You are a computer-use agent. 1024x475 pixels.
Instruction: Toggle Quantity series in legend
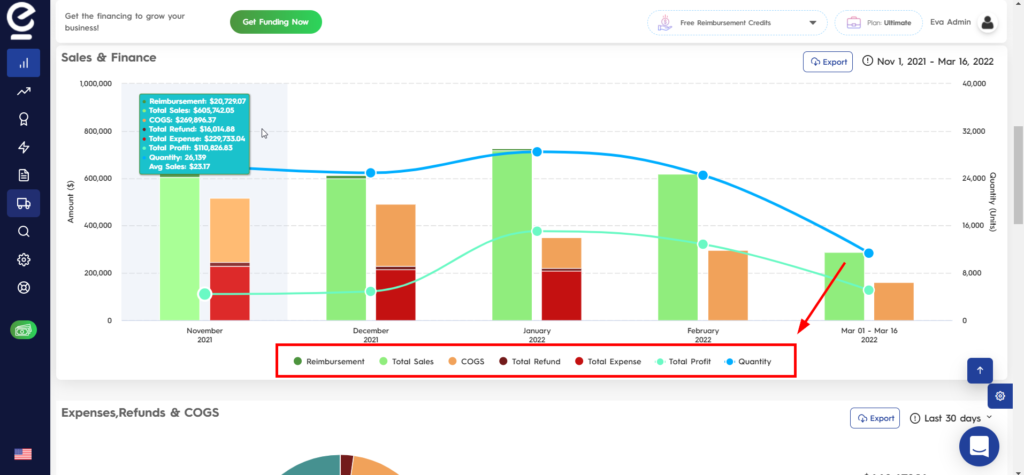(748, 361)
